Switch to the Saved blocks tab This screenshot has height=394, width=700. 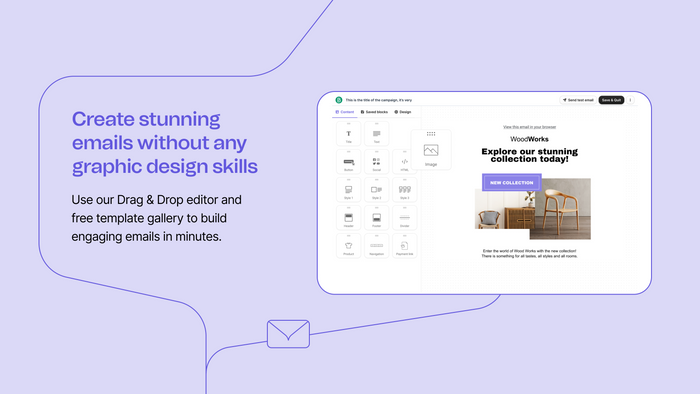(x=374, y=112)
